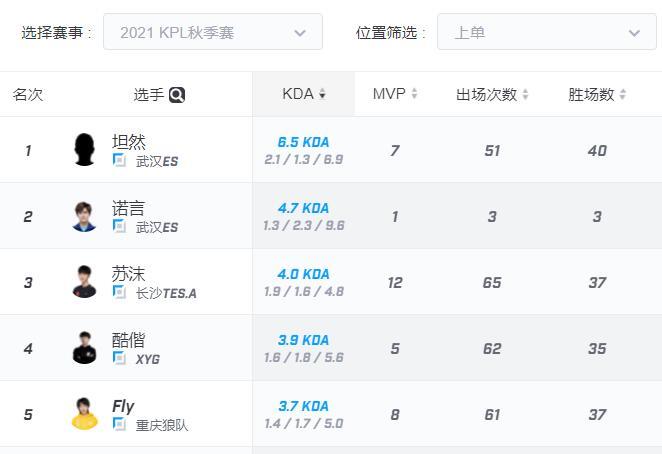Click the sort arrows next to 胜场数
Viewport: 662px width, 454px height.
coord(623,95)
